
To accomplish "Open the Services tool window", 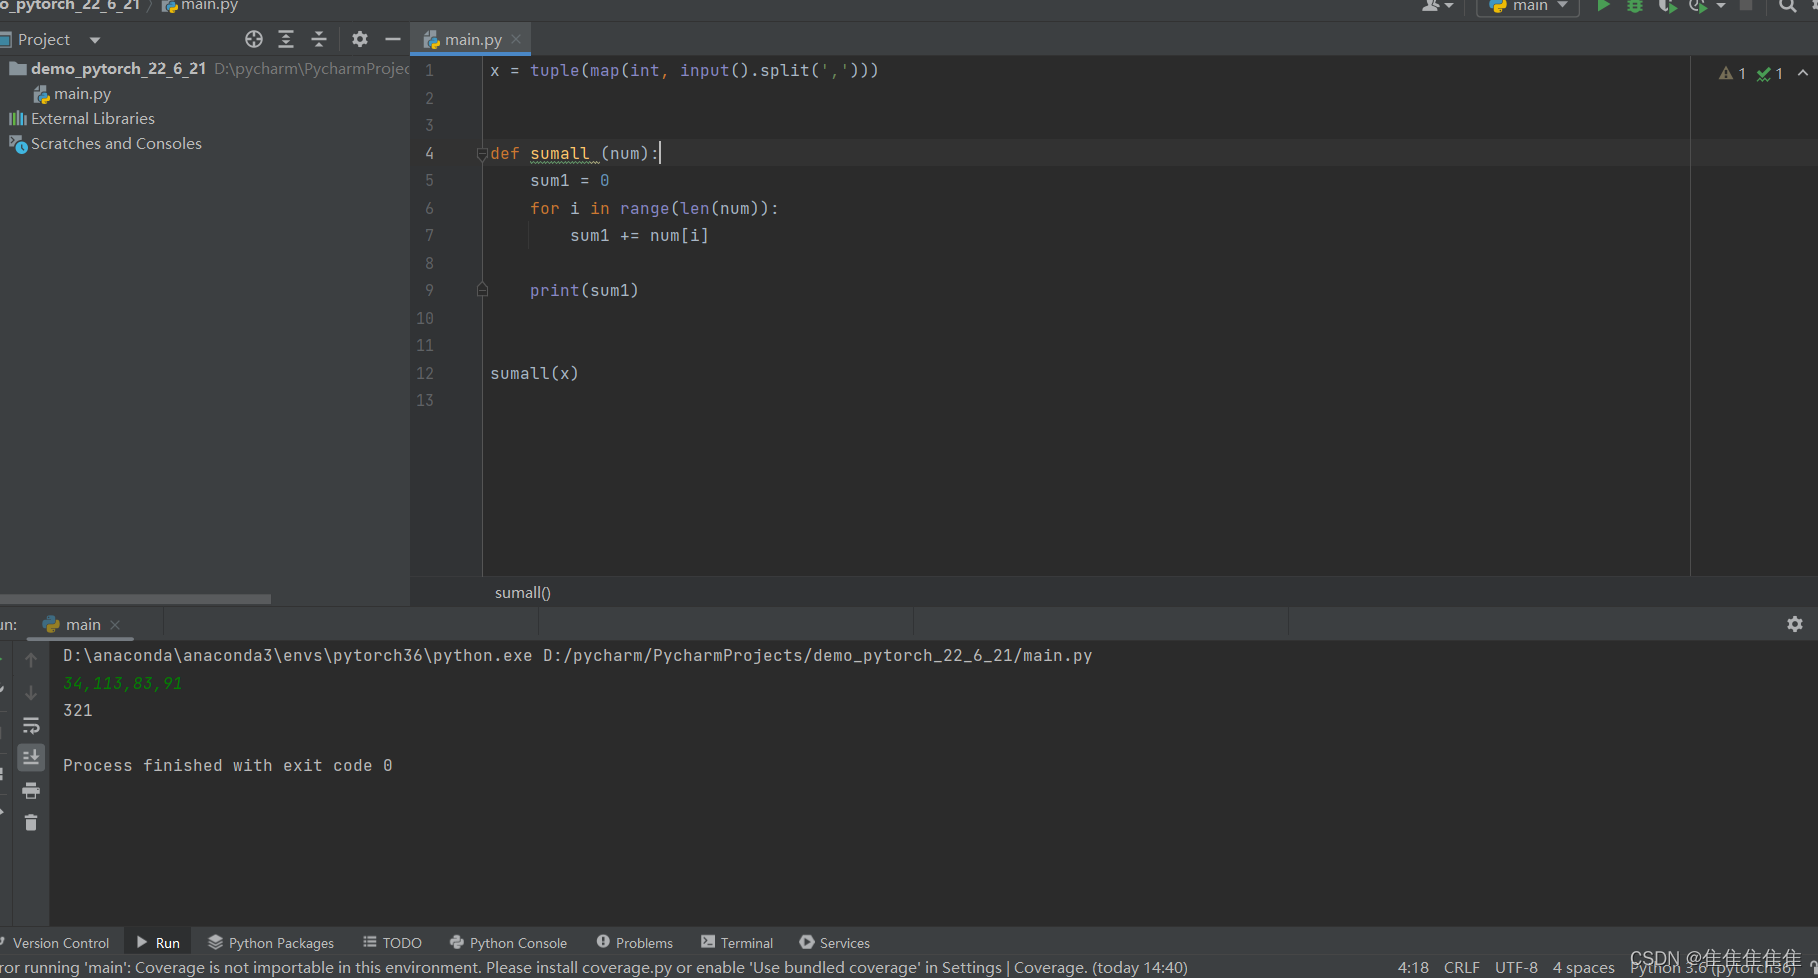I will [835, 943].
